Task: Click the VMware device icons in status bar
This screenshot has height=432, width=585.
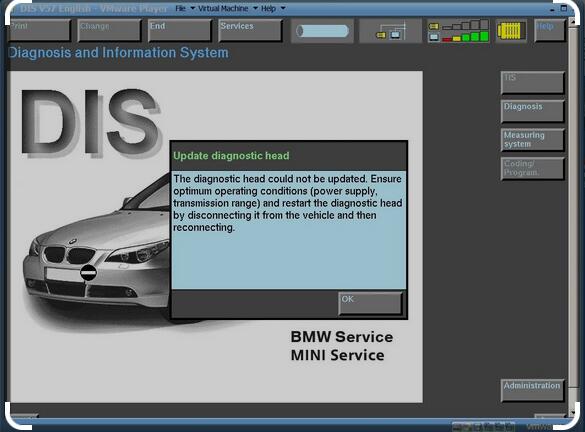Action: (x=483, y=426)
